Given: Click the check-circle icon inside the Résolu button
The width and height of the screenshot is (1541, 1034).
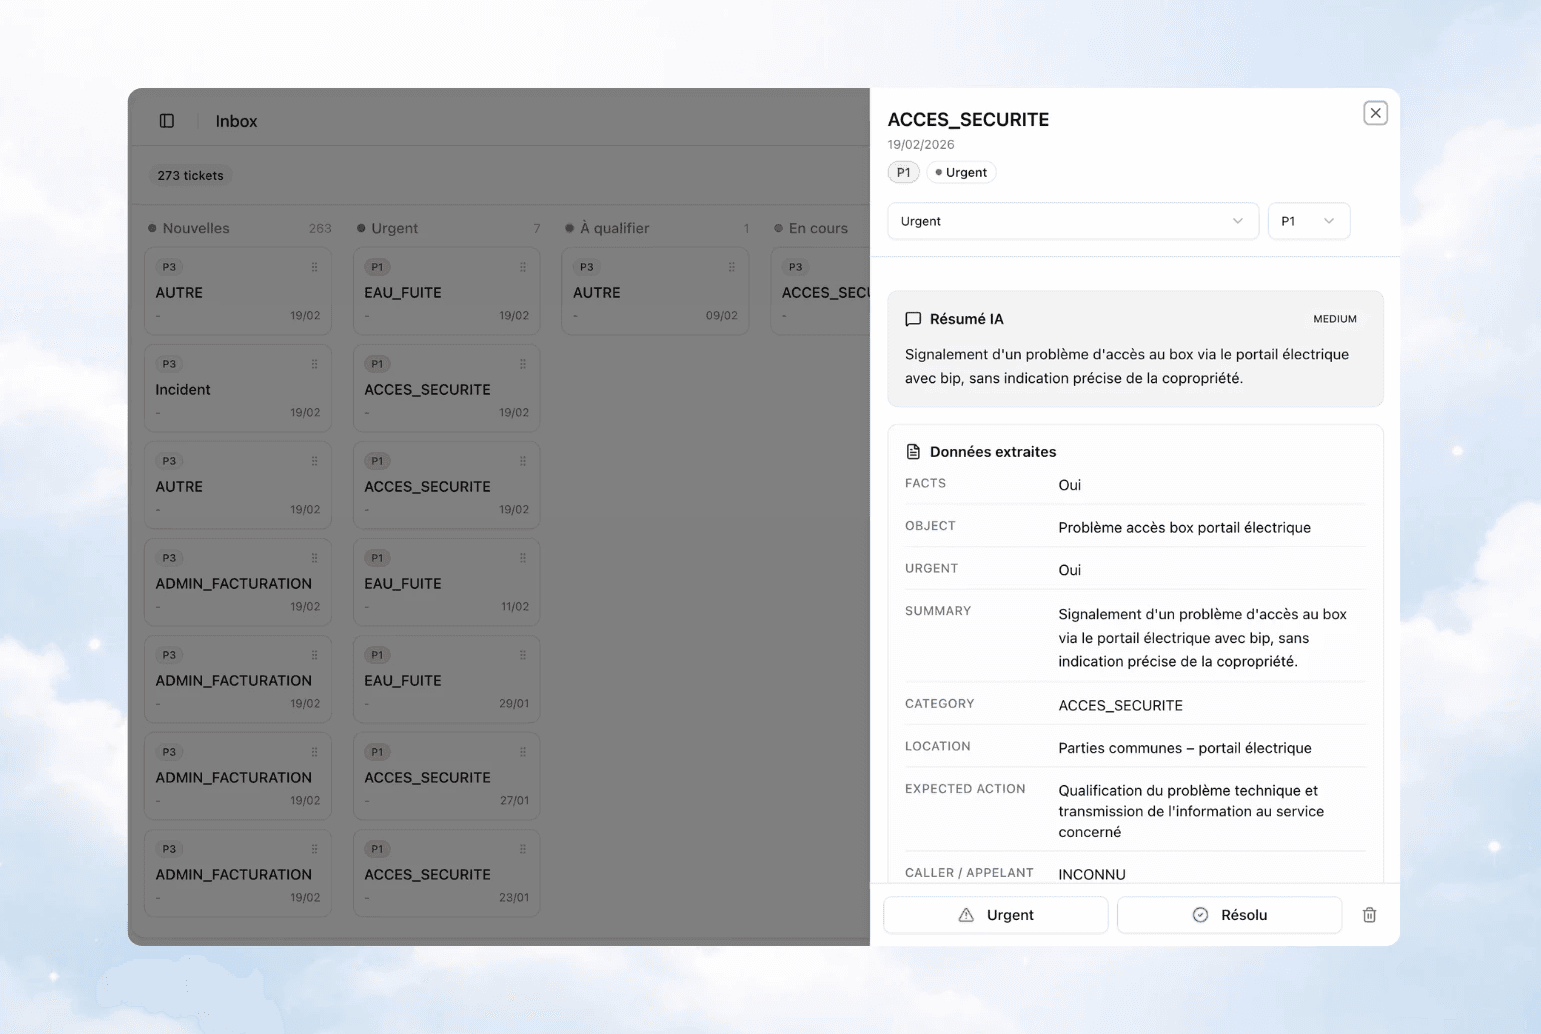Looking at the screenshot, I should click(x=1199, y=914).
